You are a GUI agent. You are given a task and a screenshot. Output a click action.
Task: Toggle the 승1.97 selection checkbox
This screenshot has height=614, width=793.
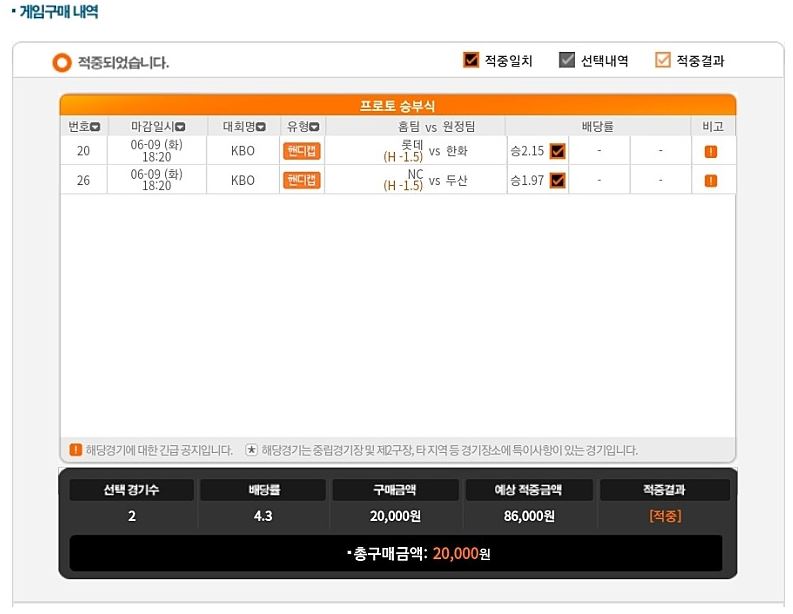click(x=557, y=181)
